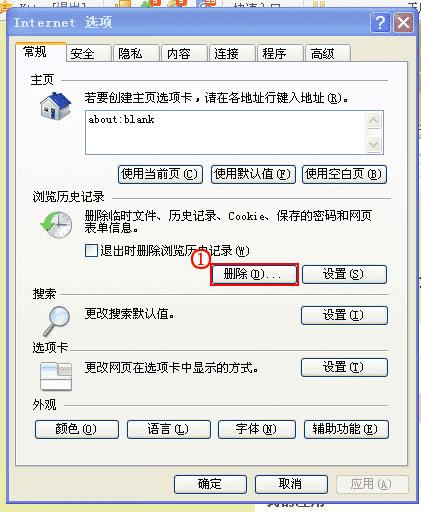Click 使用空白页 button
421x512 pixels.
[344, 174]
